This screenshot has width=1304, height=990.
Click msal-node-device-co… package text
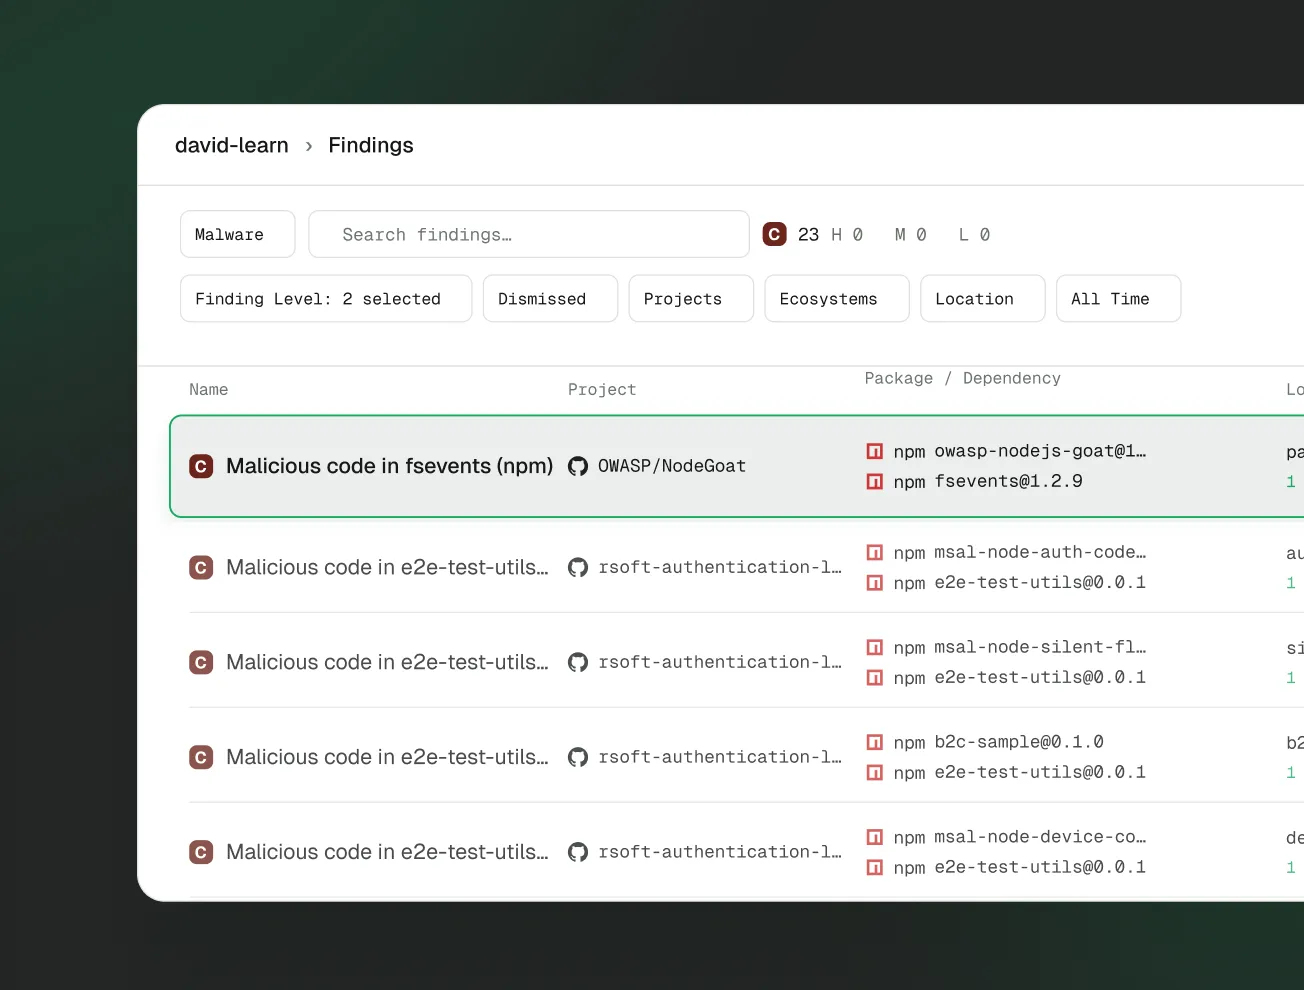tap(1040, 837)
